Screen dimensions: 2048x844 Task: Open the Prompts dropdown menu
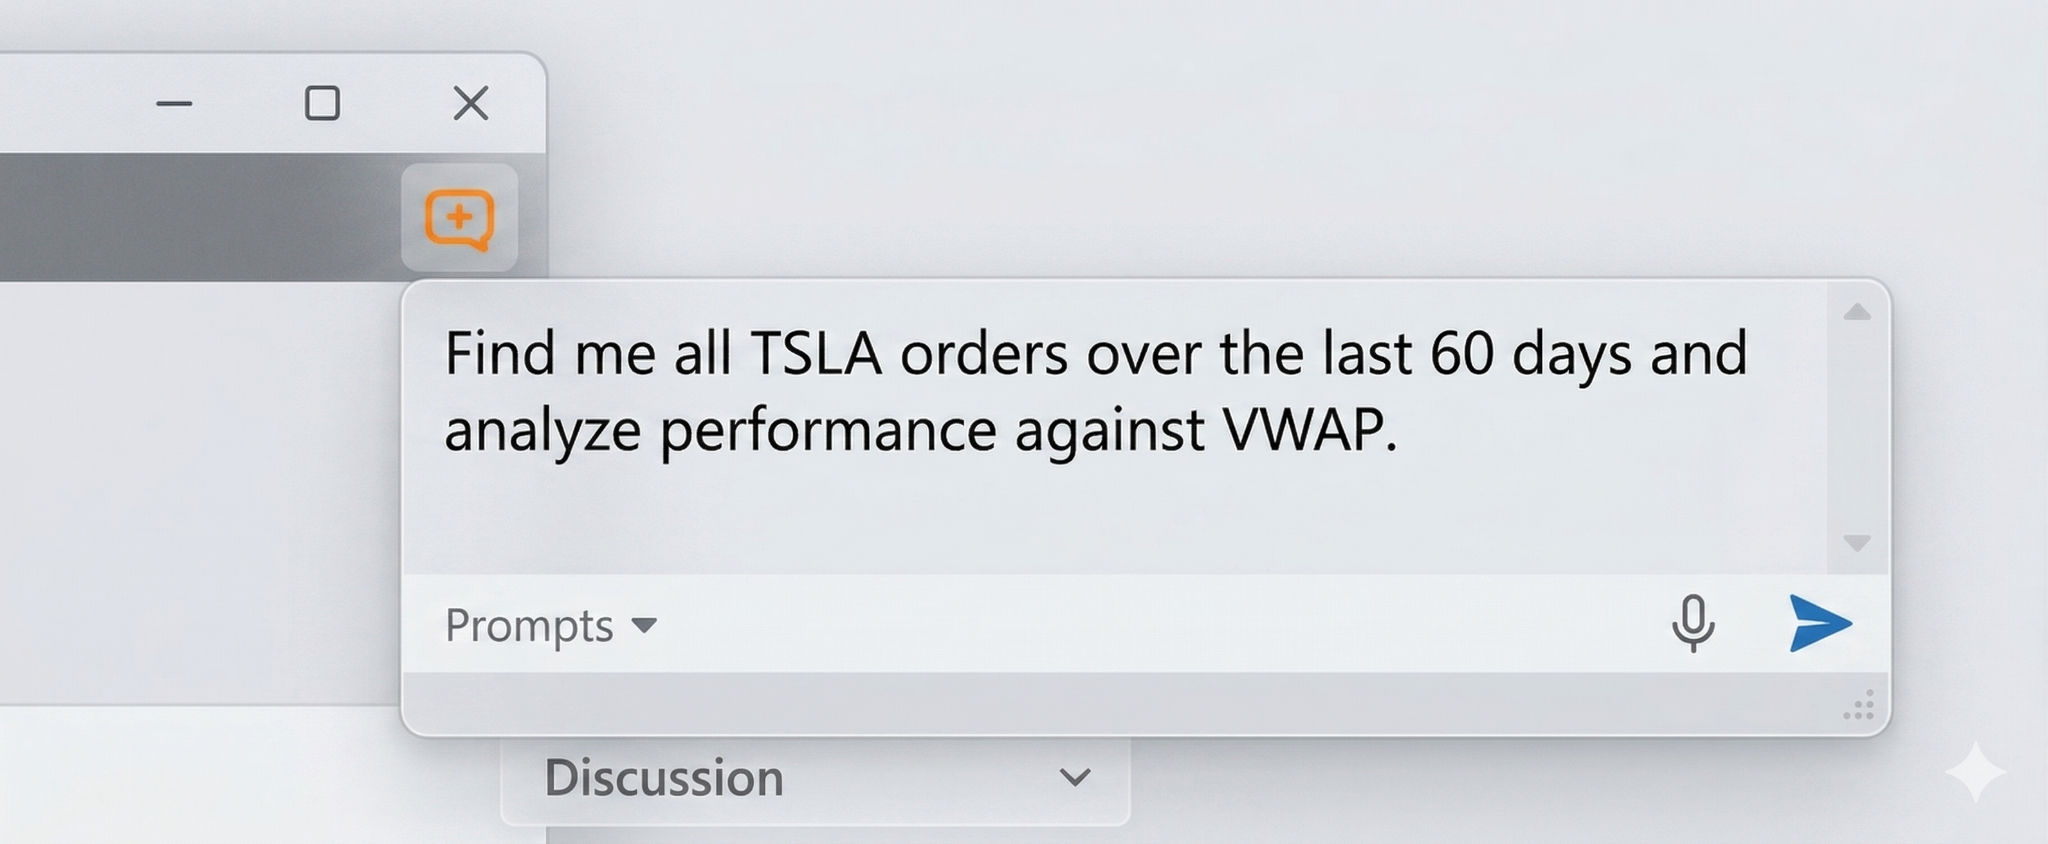[x=529, y=626]
